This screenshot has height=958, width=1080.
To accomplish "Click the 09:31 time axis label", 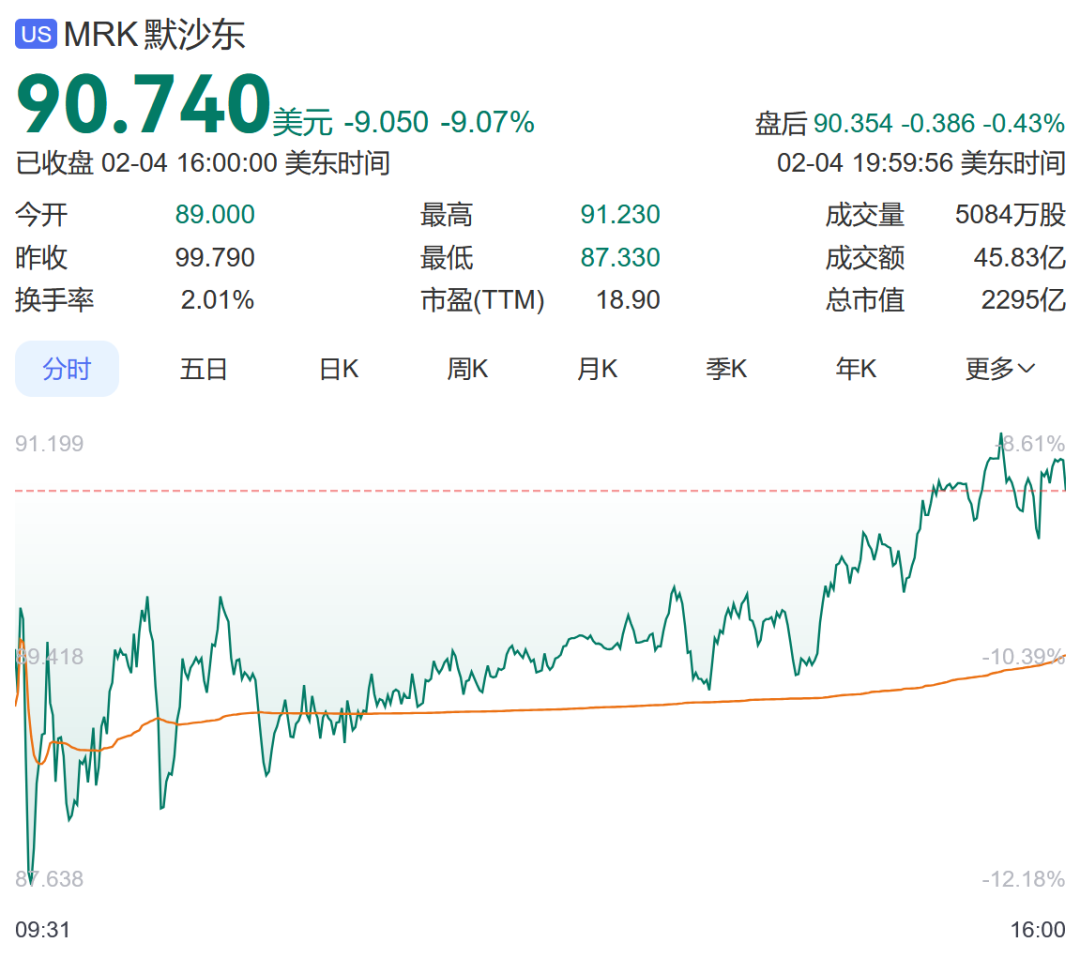I will pos(44,929).
